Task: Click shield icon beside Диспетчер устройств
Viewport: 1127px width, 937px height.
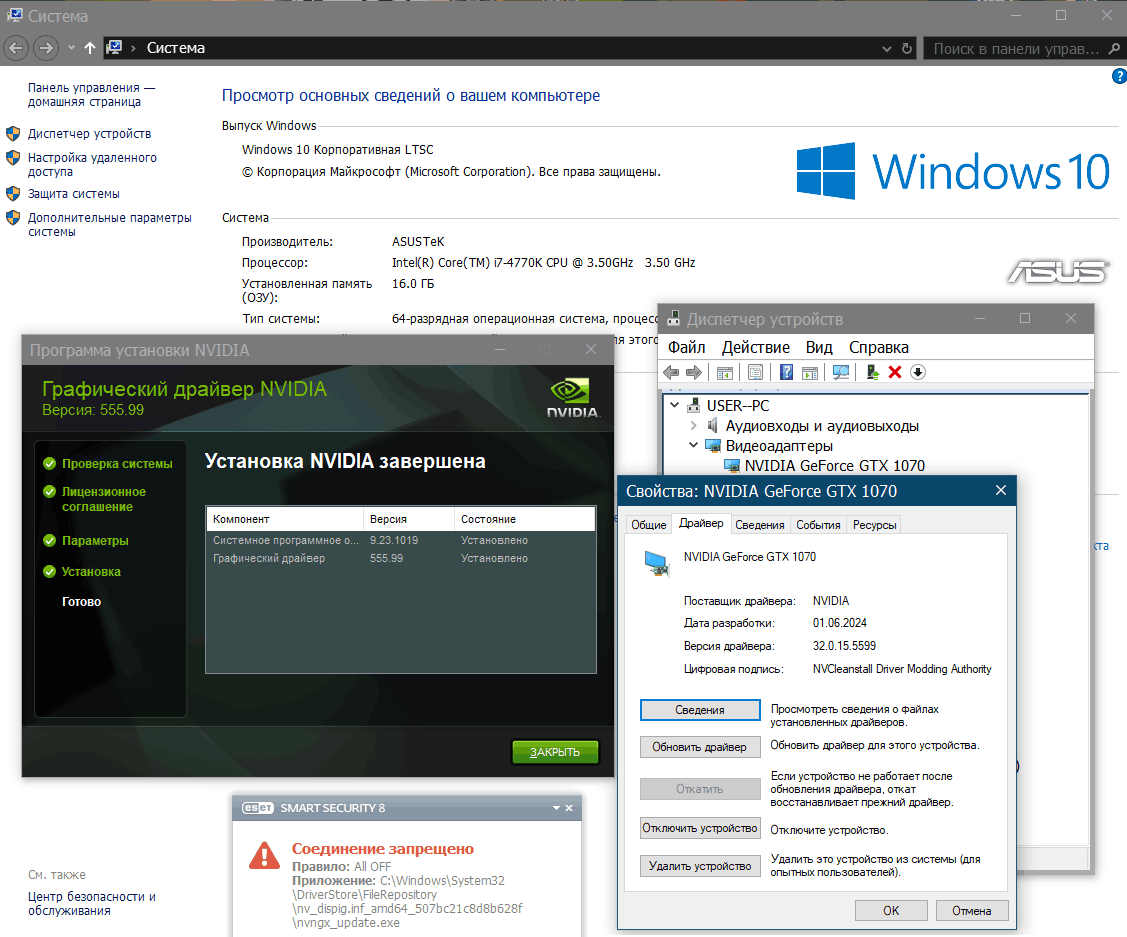Action: [13, 134]
